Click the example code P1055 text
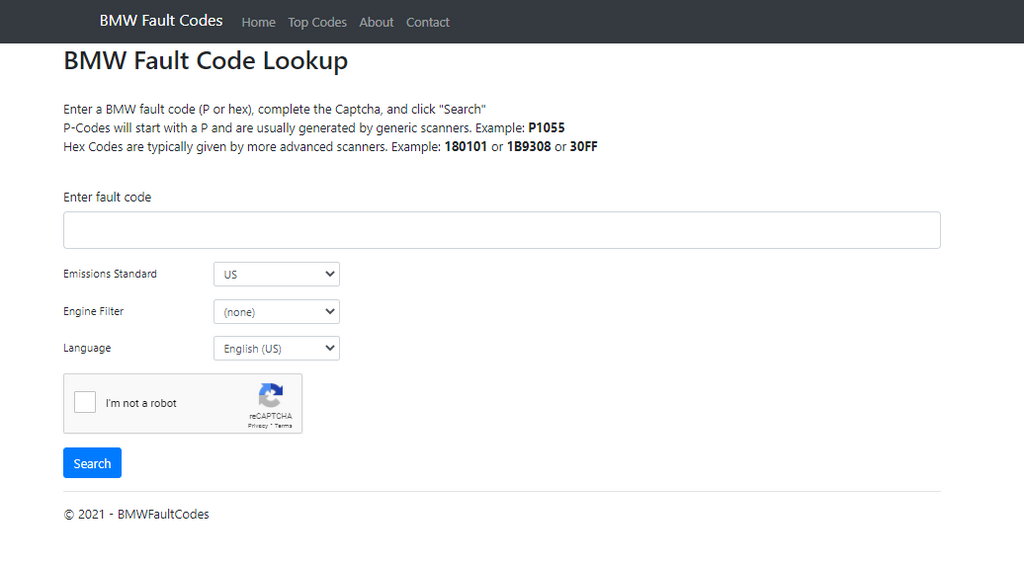Image resolution: width=1024 pixels, height=565 pixels. (x=546, y=128)
